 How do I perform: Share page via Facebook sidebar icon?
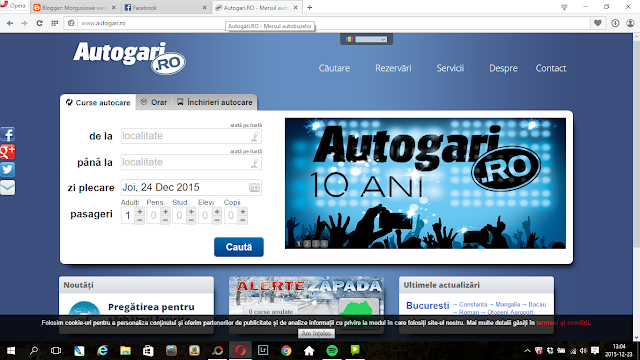tap(7, 134)
